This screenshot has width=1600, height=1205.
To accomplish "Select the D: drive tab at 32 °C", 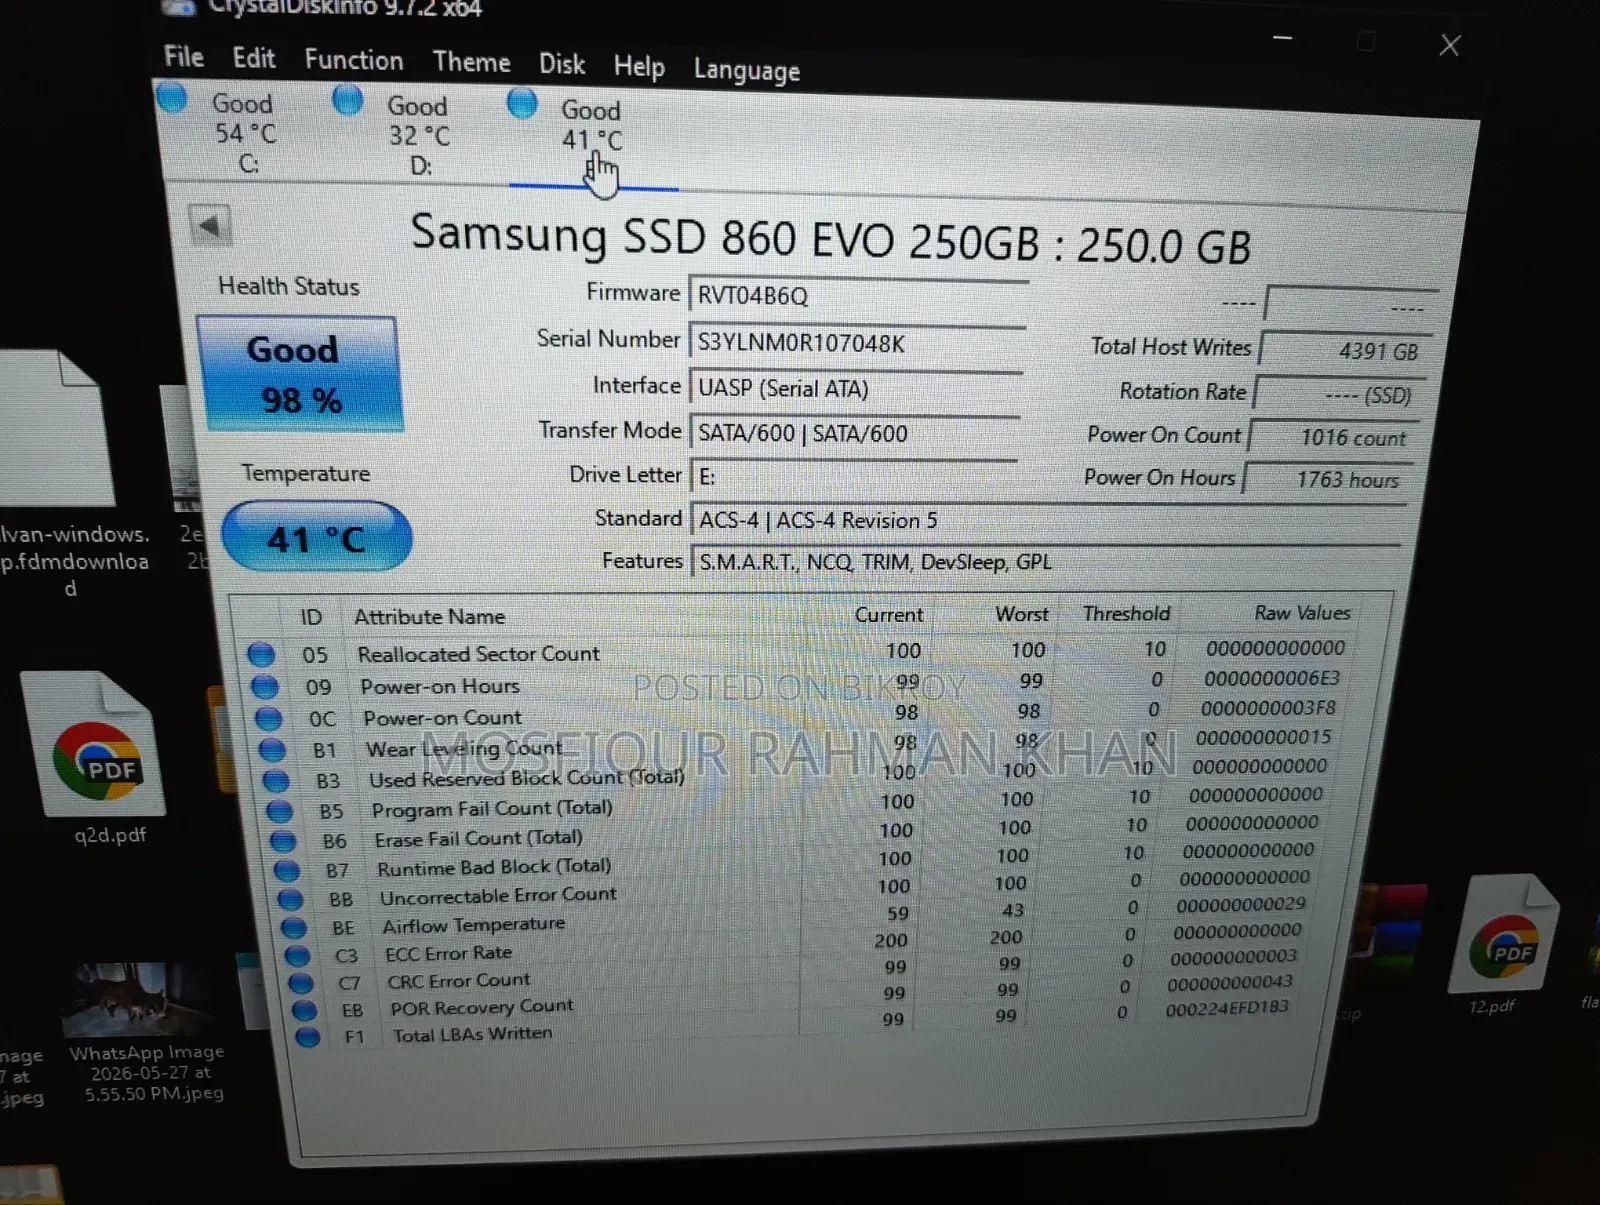I will click(x=419, y=135).
